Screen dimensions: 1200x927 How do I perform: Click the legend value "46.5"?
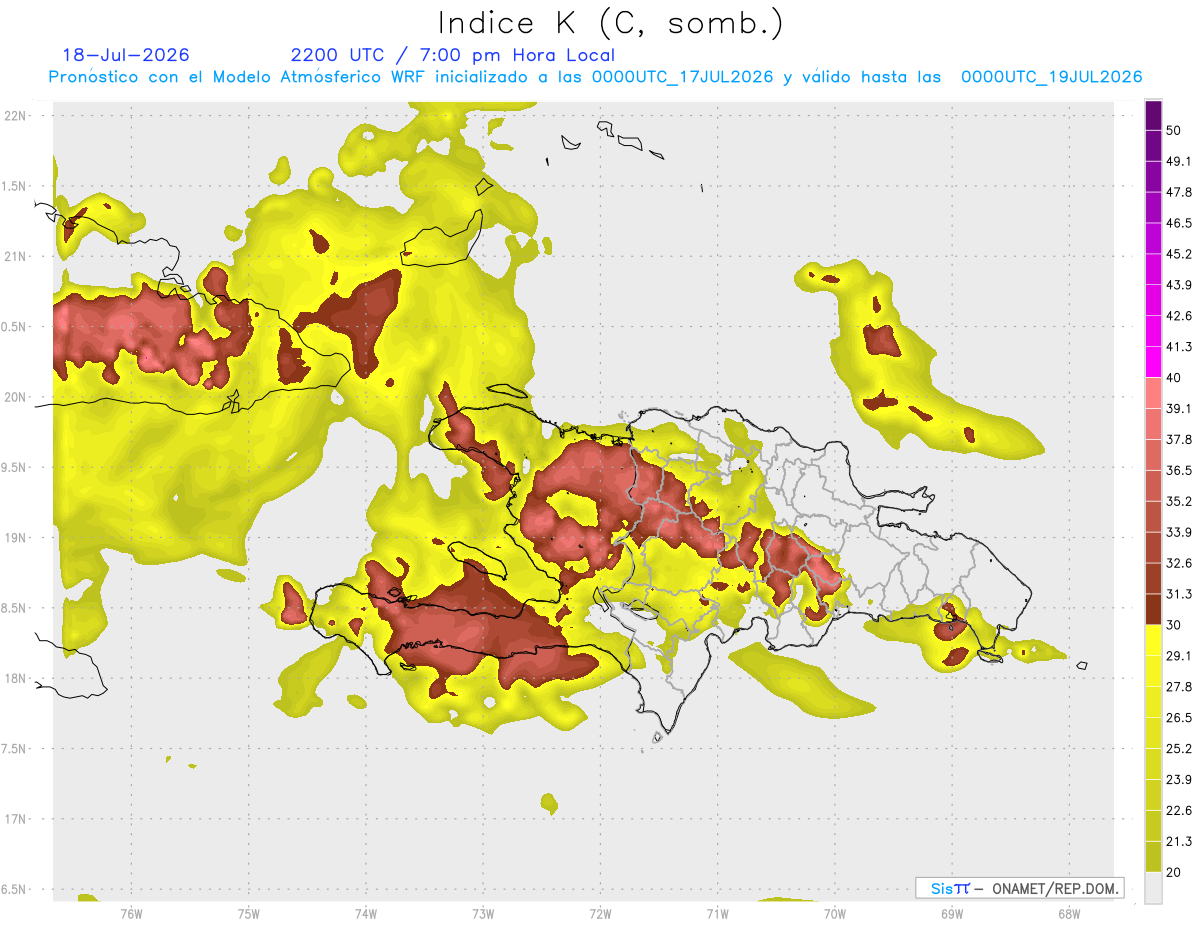point(1179,223)
